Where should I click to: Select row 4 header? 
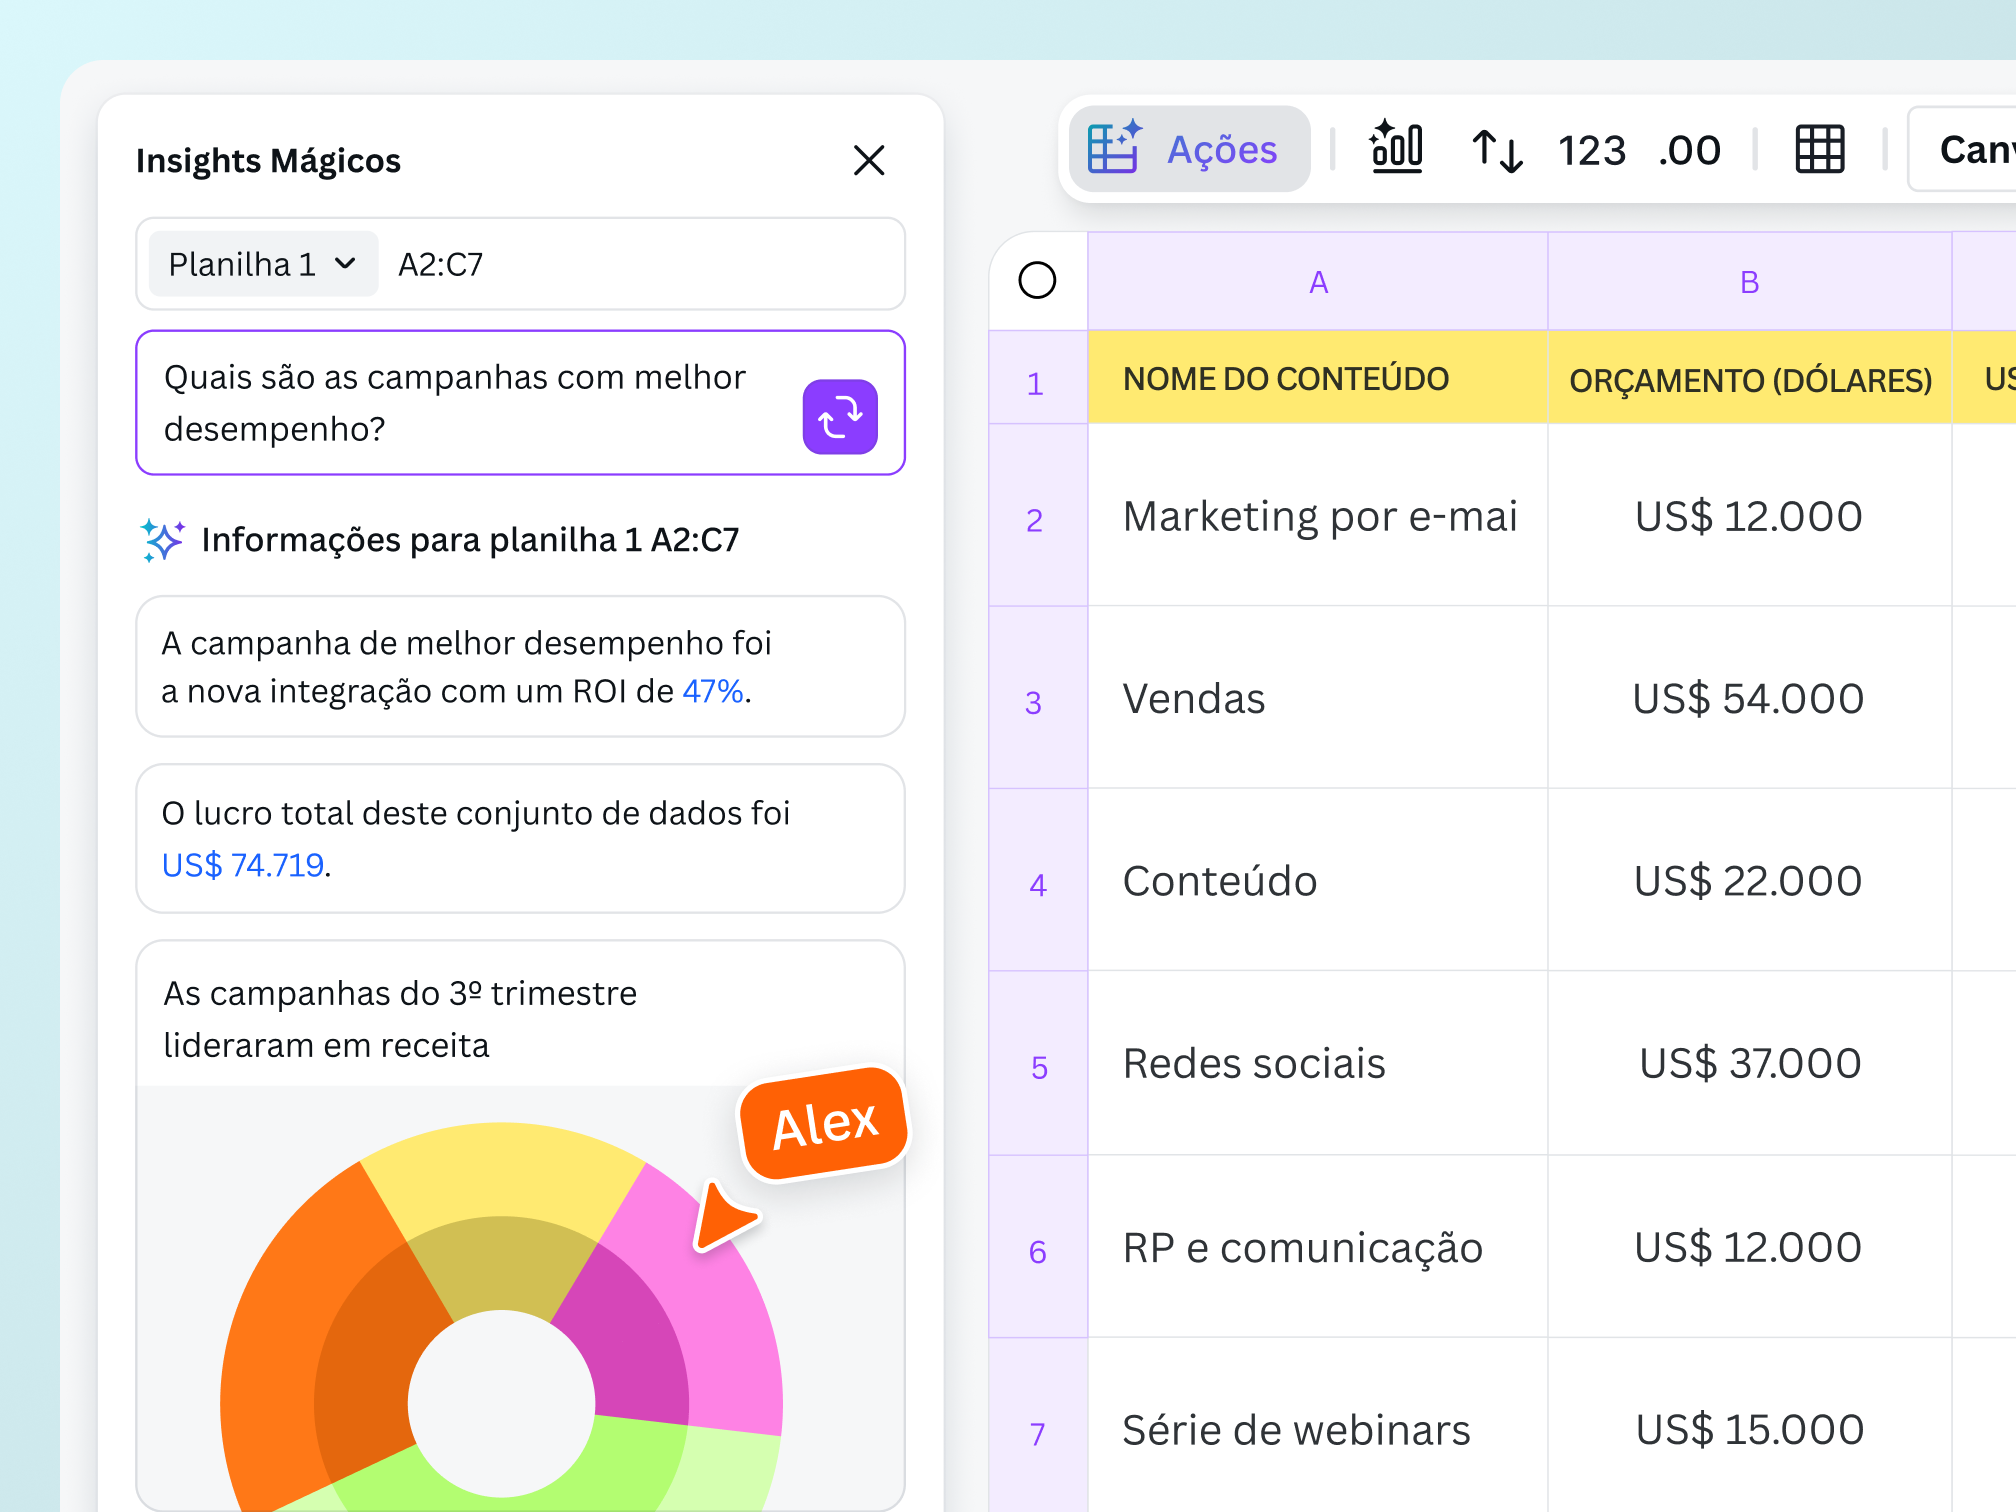pos(1037,880)
